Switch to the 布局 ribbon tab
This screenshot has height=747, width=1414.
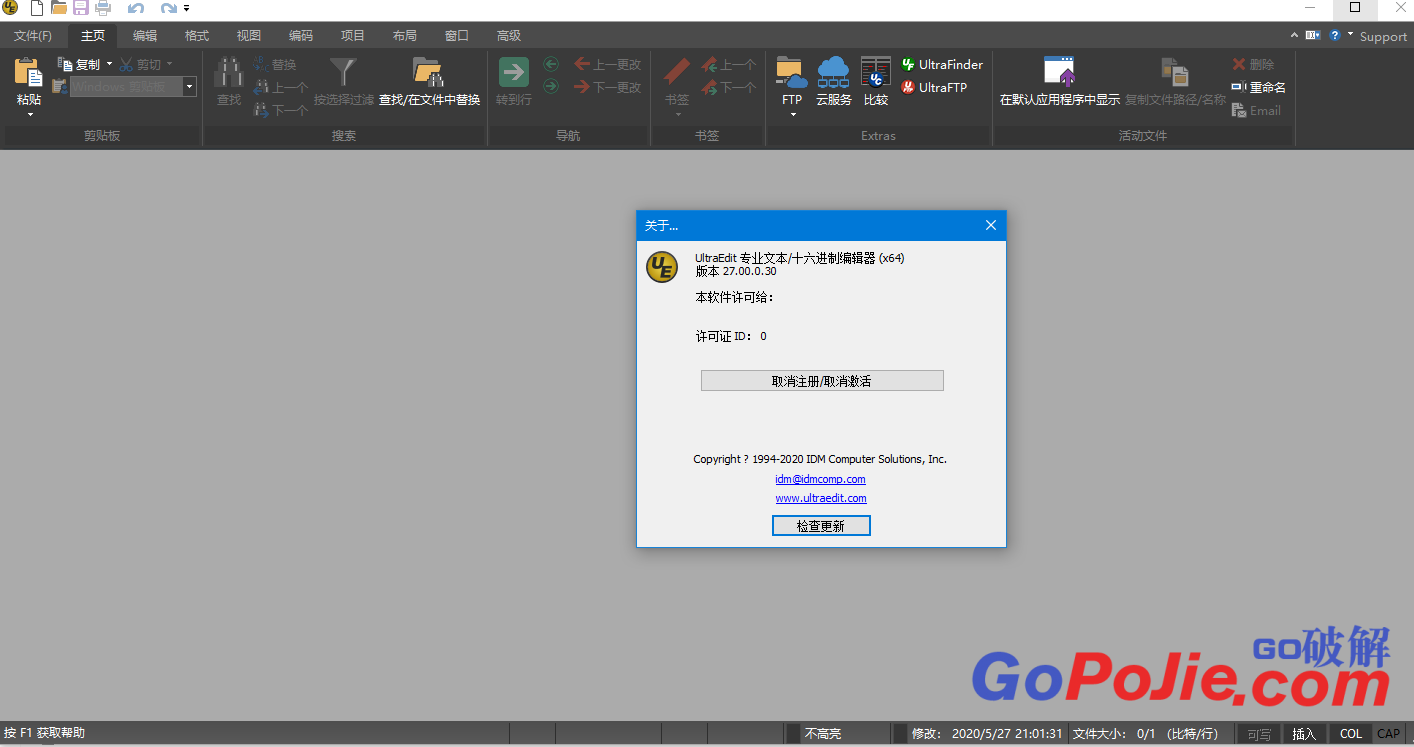tap(405, 35)
